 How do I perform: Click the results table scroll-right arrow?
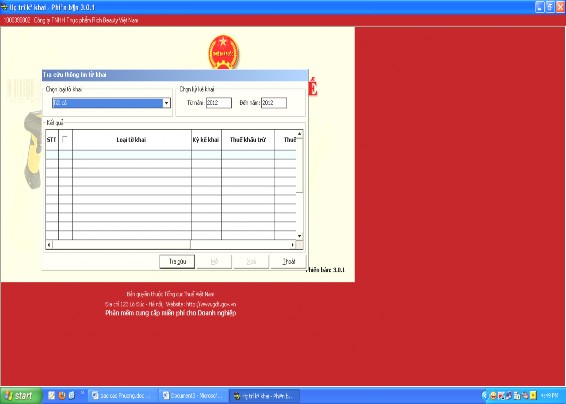(292, 245)
